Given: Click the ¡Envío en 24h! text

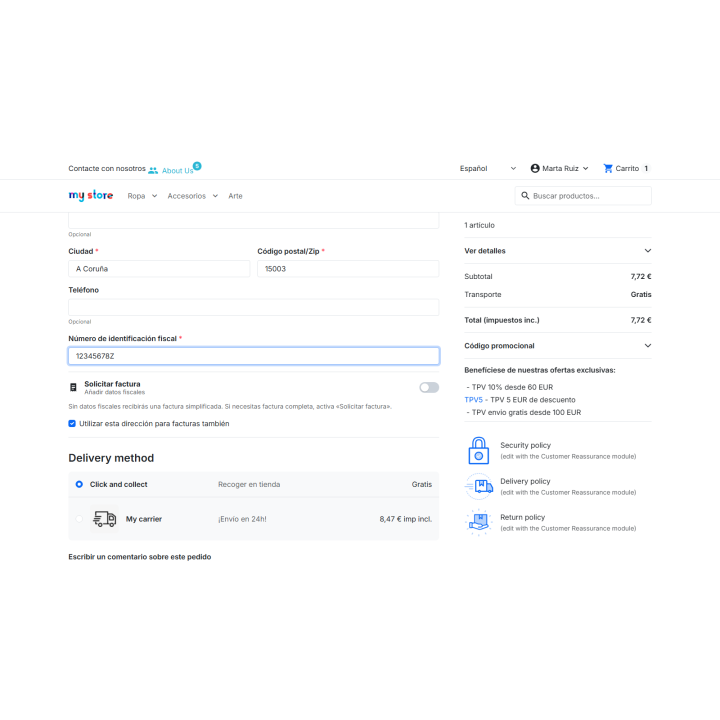Looking at the screenshot, I should pyautogui.click(x=242, y=519).
